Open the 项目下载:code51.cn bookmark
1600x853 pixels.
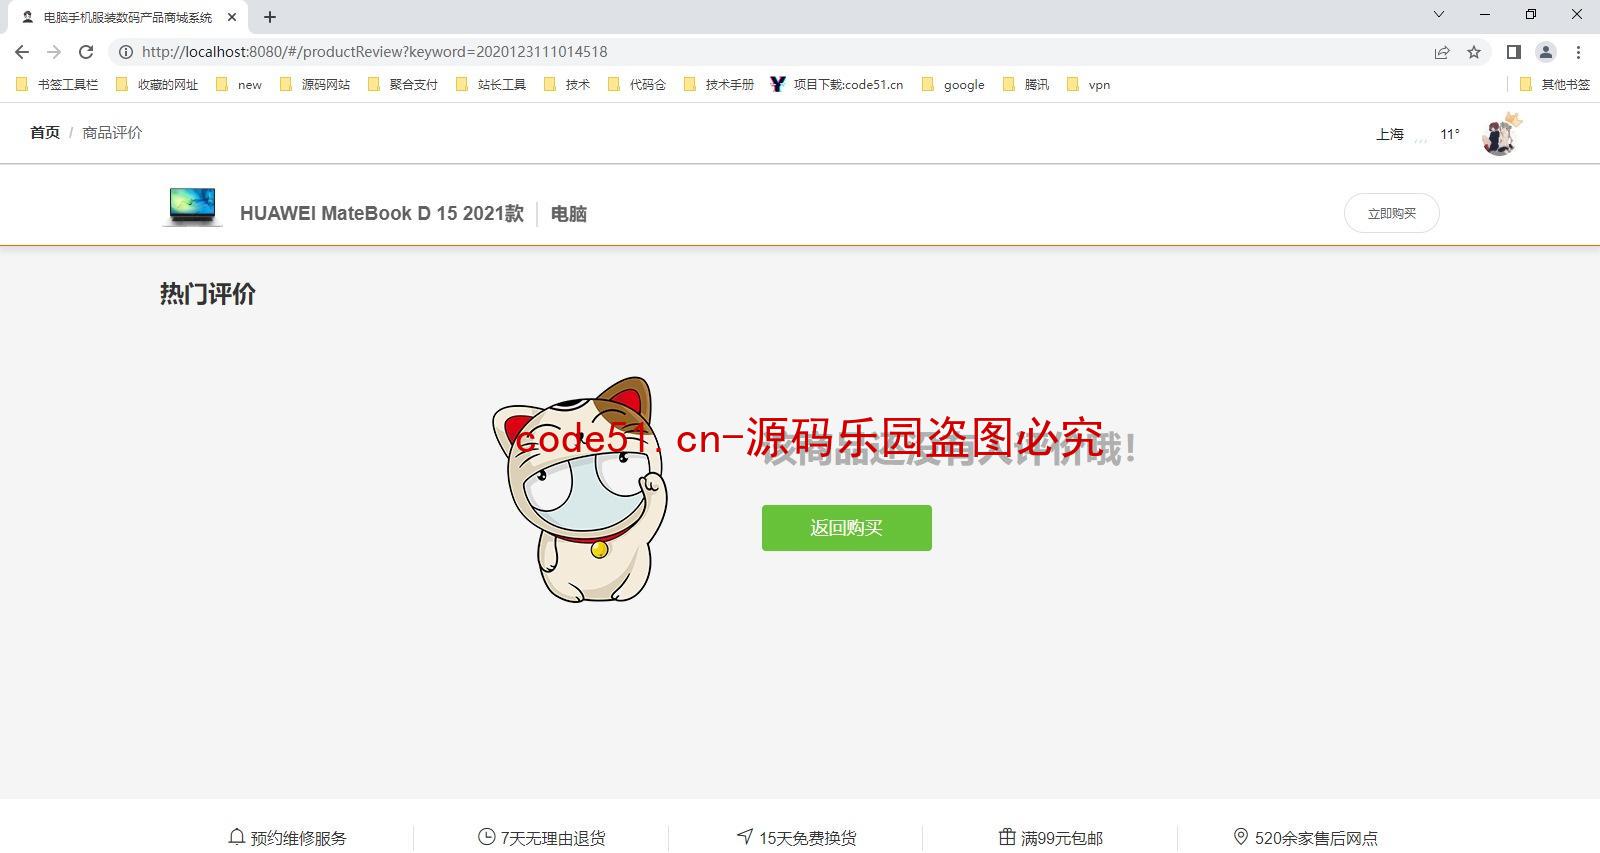click(837, 85)
